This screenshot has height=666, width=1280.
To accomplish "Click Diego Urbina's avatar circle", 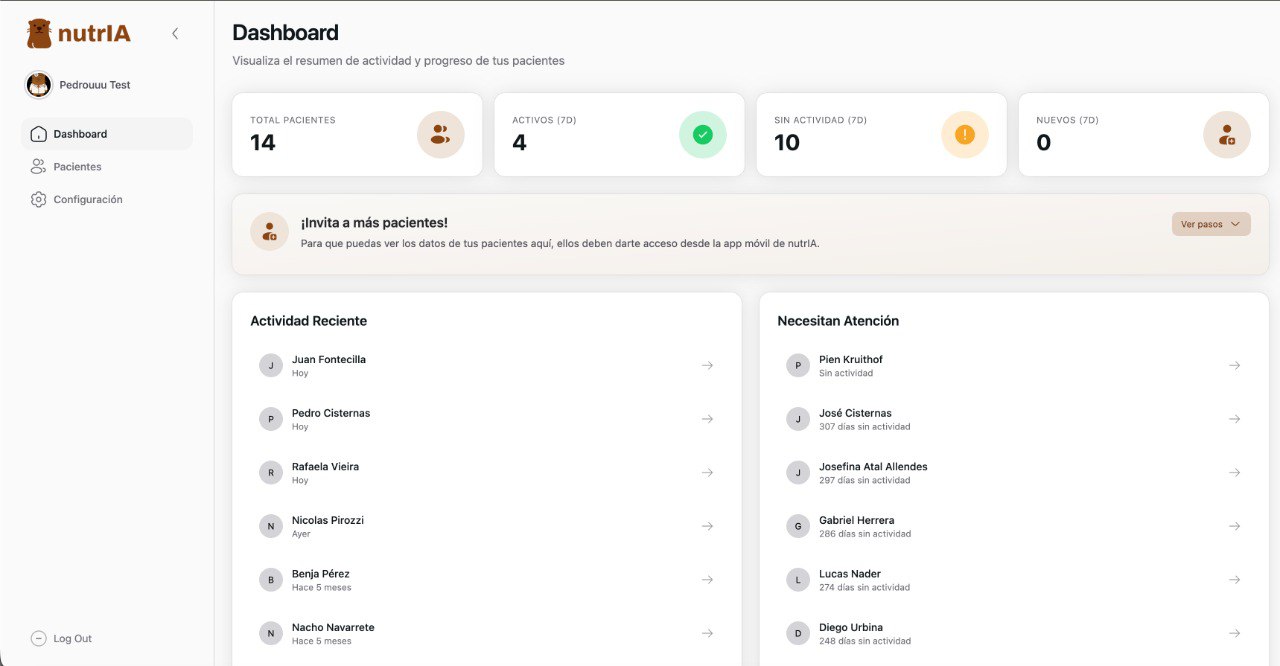I will pos(797,633).
